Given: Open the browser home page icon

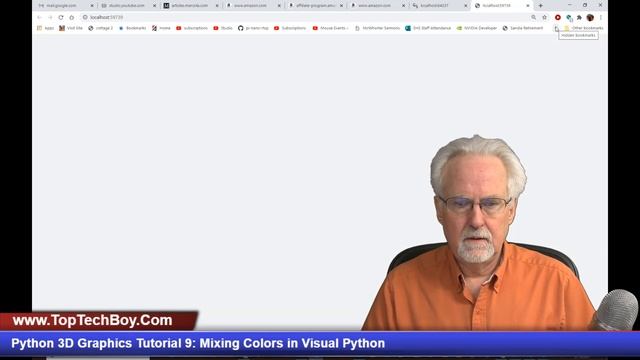Looking at the screenshot, I should (72, 18).
